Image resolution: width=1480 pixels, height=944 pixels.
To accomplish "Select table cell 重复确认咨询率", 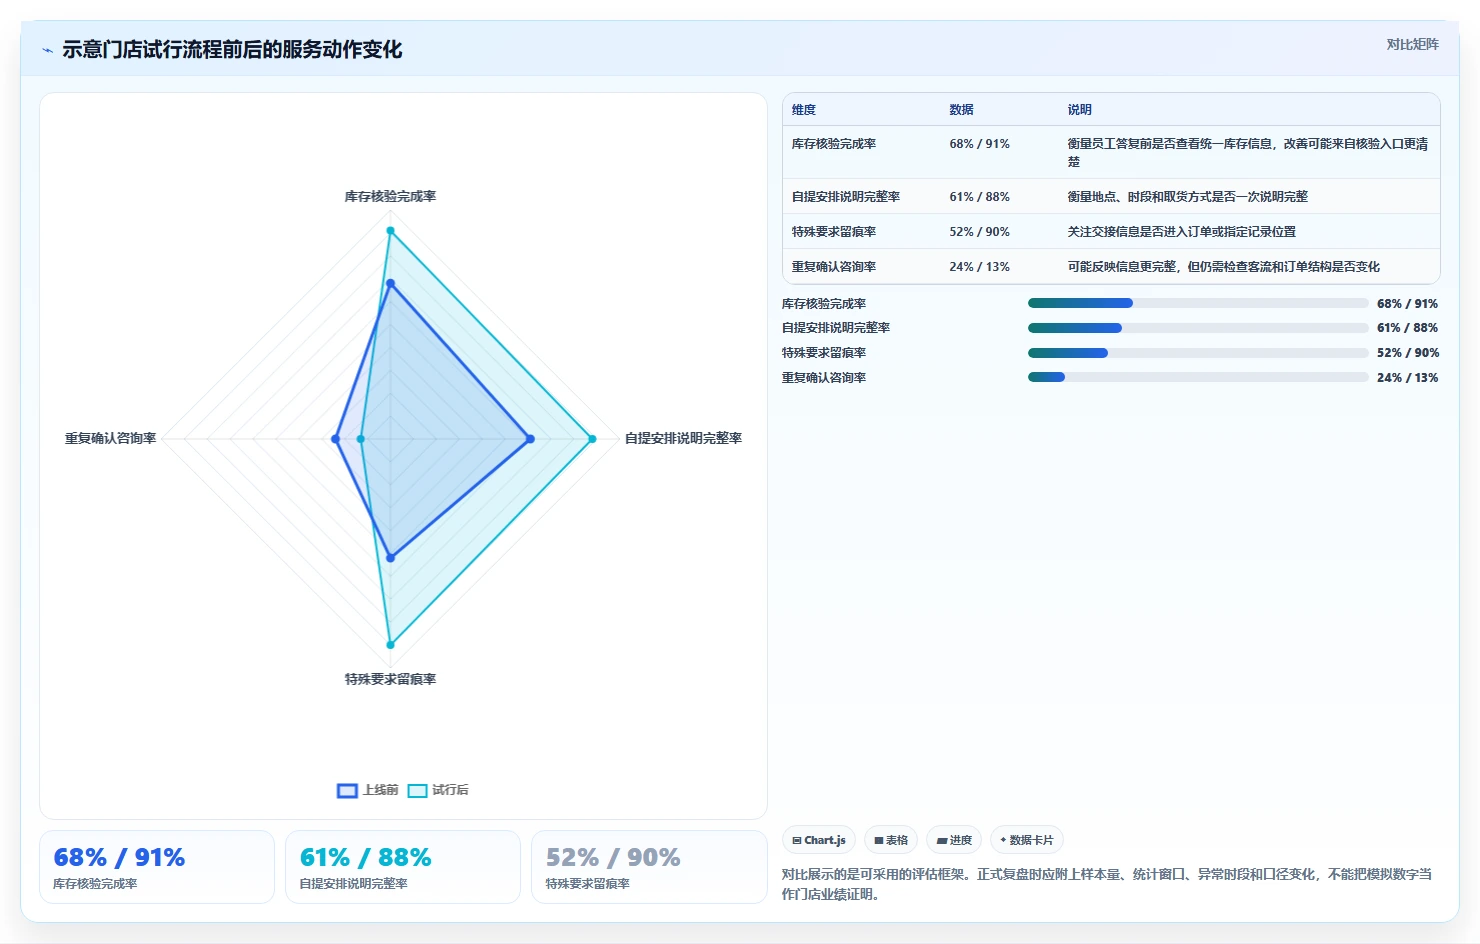I will [x=834, y=267].
